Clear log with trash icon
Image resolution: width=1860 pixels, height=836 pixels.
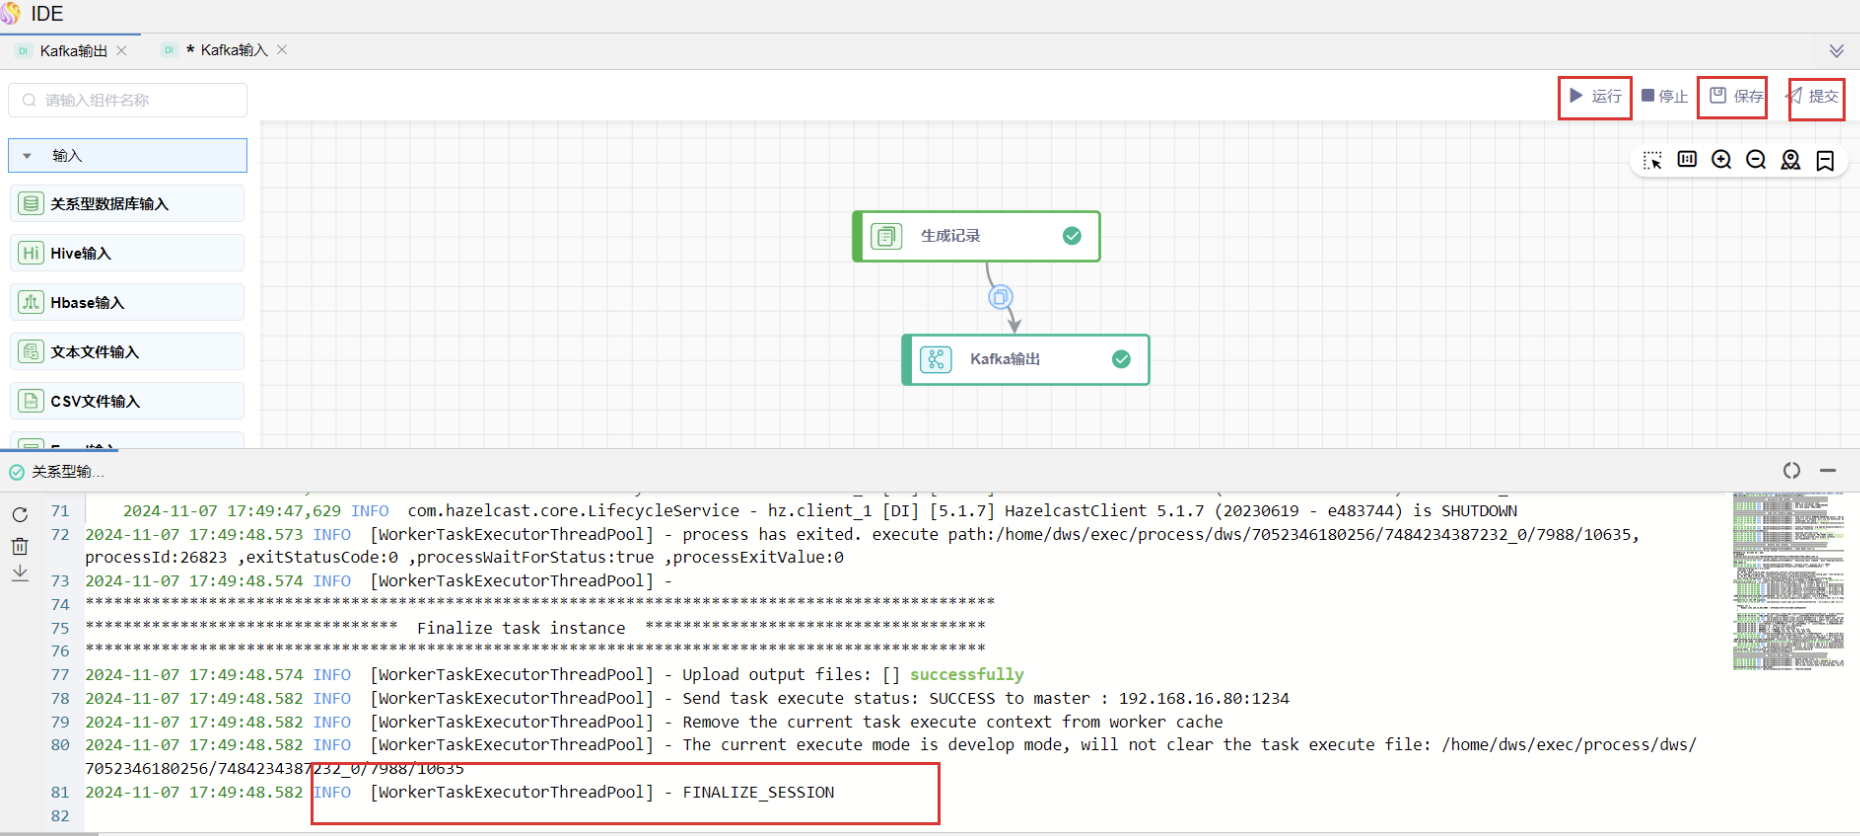tap(20, 546)
